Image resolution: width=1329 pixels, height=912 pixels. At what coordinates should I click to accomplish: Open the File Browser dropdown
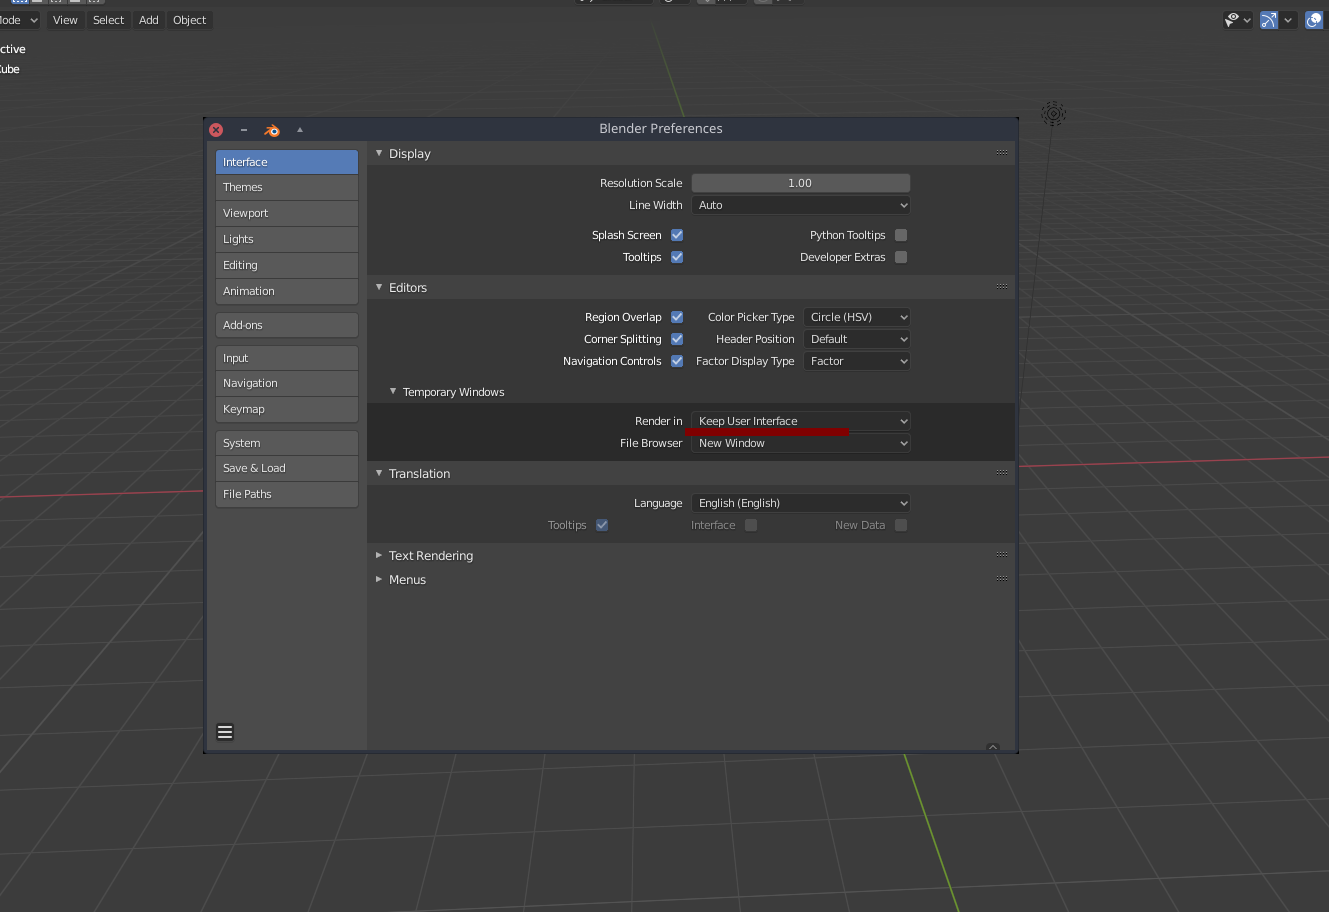tap(801, 443)
